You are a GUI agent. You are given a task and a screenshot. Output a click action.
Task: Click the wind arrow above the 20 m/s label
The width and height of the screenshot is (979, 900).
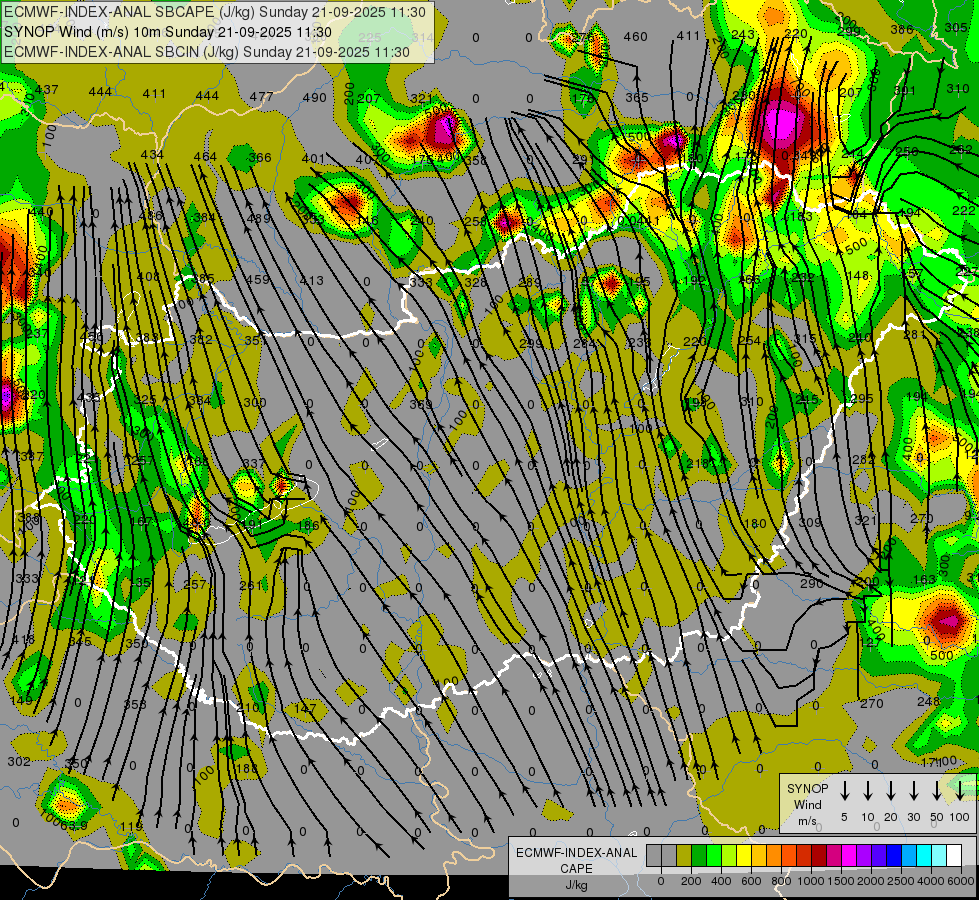pos(891,789)
